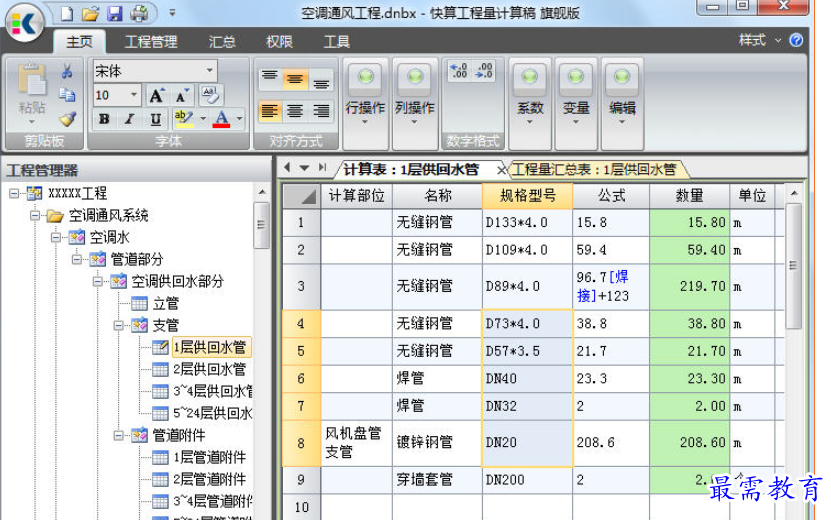This screenshot has width=831, height=520.
Task: Switch to 工程量汇总表：1层供回水管 tab
Action: [594, 170]
